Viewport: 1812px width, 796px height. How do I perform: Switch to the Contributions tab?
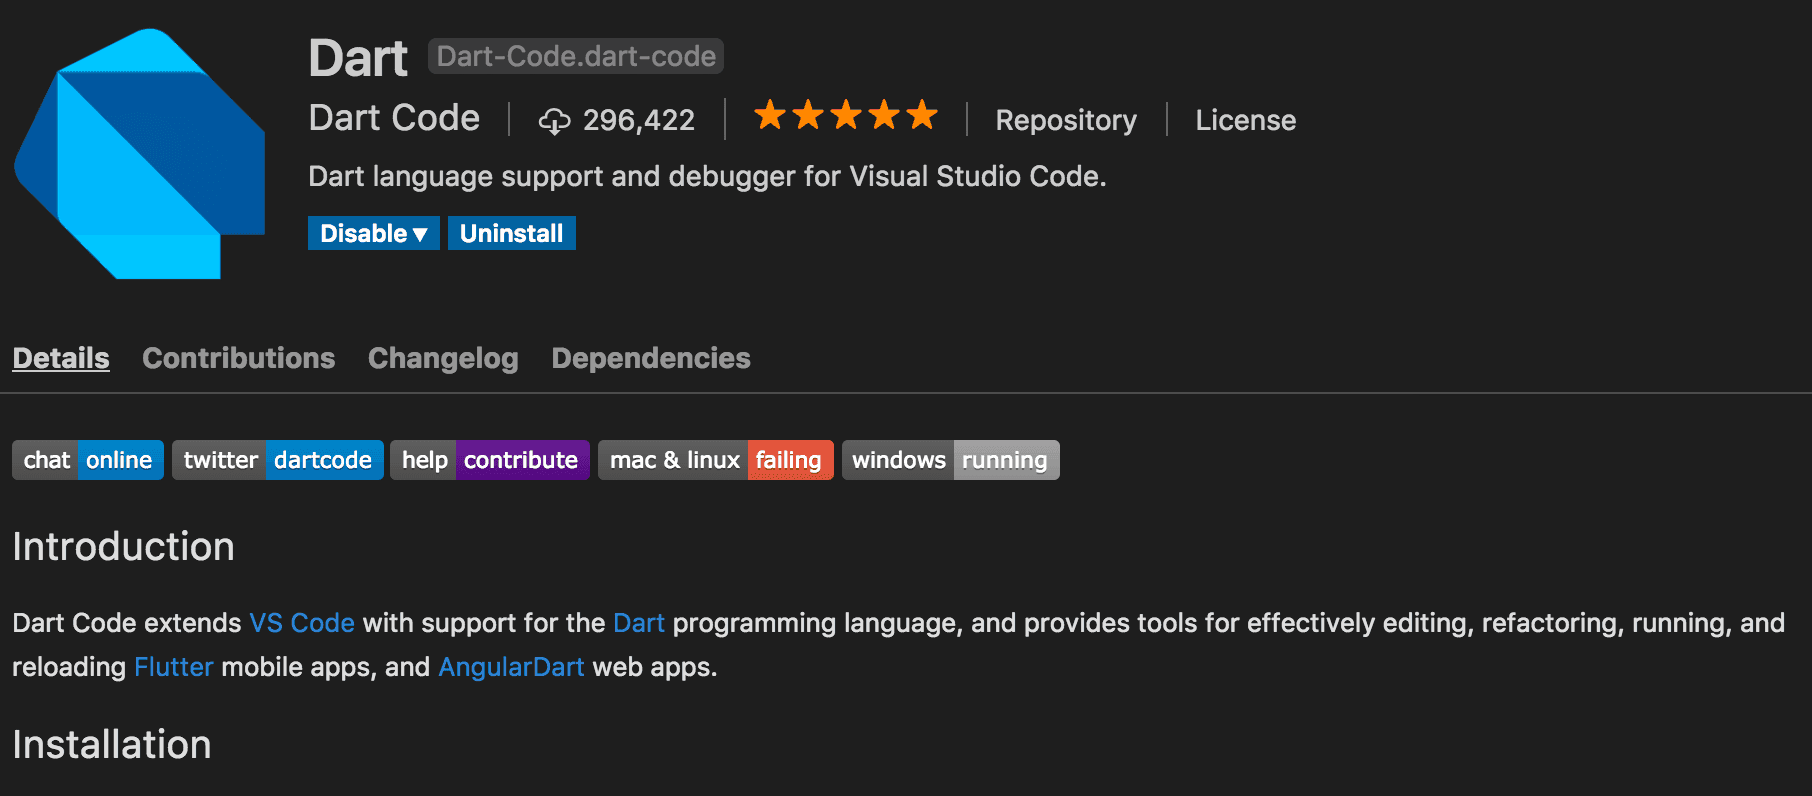coord(239,358)
